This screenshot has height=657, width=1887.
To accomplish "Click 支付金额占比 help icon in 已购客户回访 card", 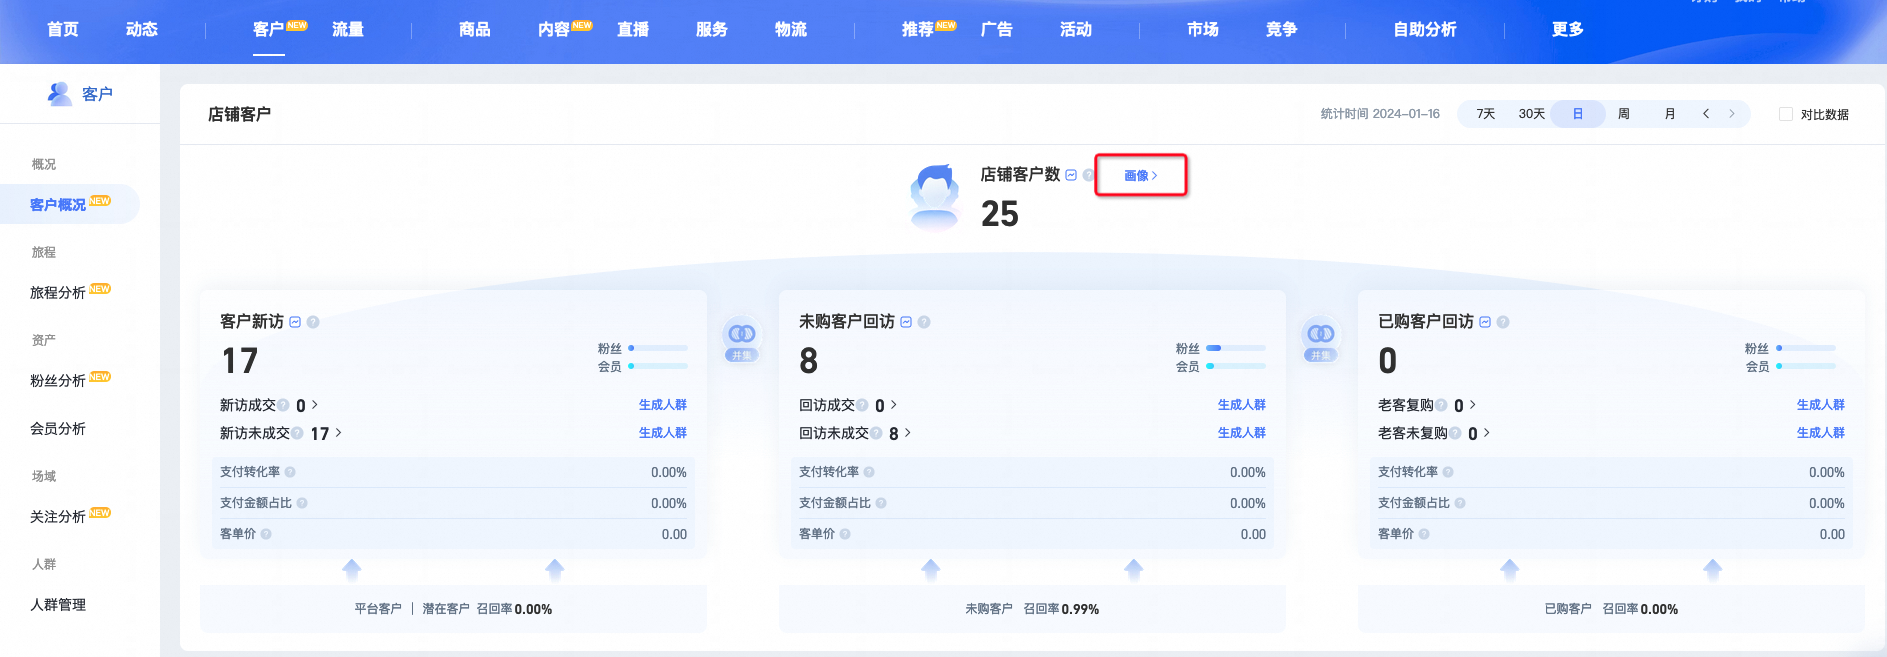I will 1460,503.
